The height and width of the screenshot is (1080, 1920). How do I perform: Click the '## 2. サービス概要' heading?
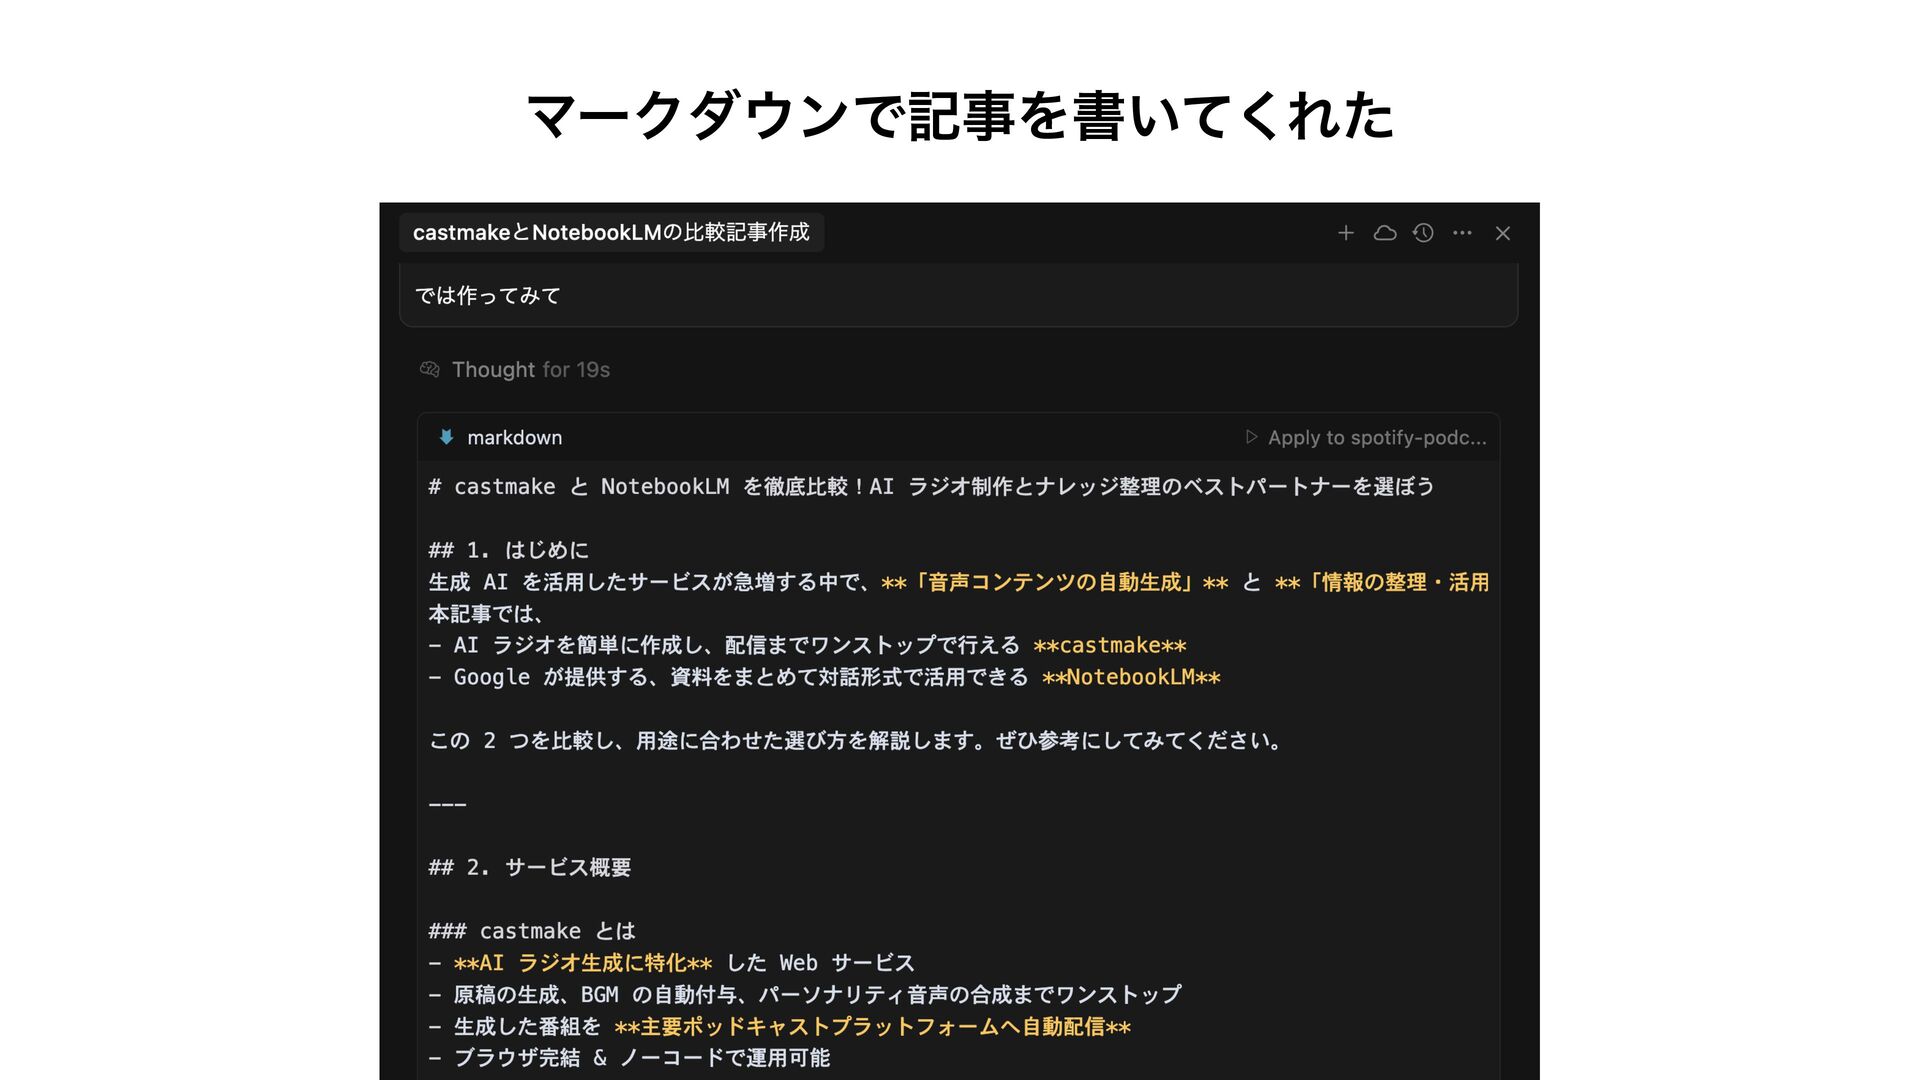529,868
